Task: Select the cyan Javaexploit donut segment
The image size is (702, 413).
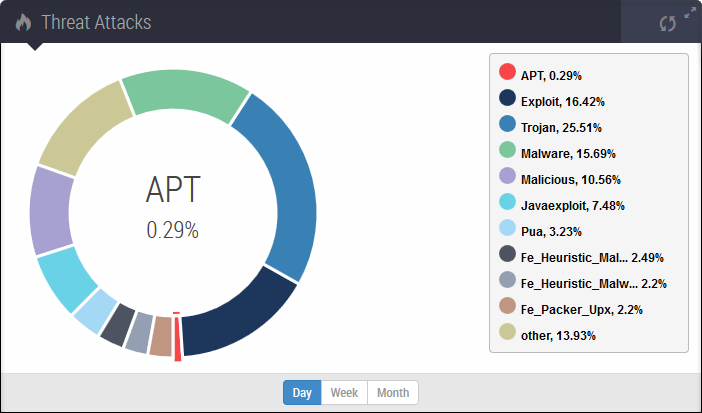Action: 64,281
